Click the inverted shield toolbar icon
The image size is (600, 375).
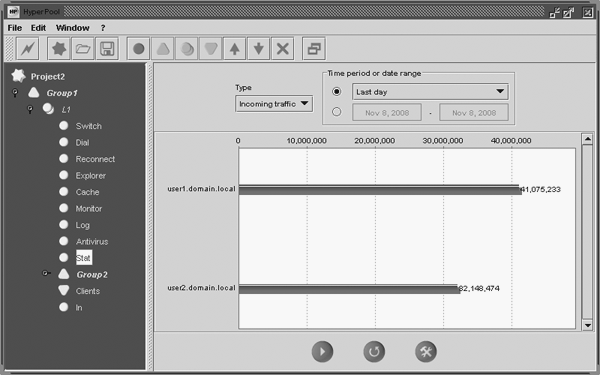211,49
